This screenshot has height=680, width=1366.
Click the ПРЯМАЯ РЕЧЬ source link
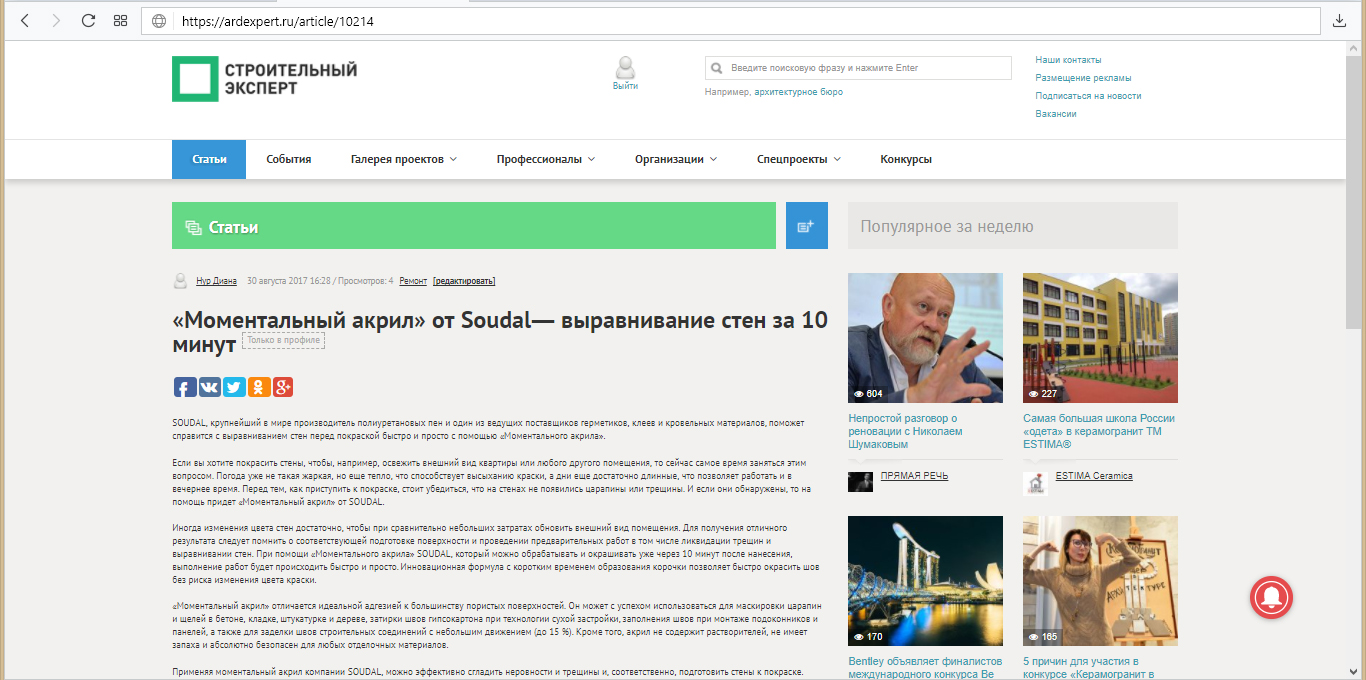(914, 476)
